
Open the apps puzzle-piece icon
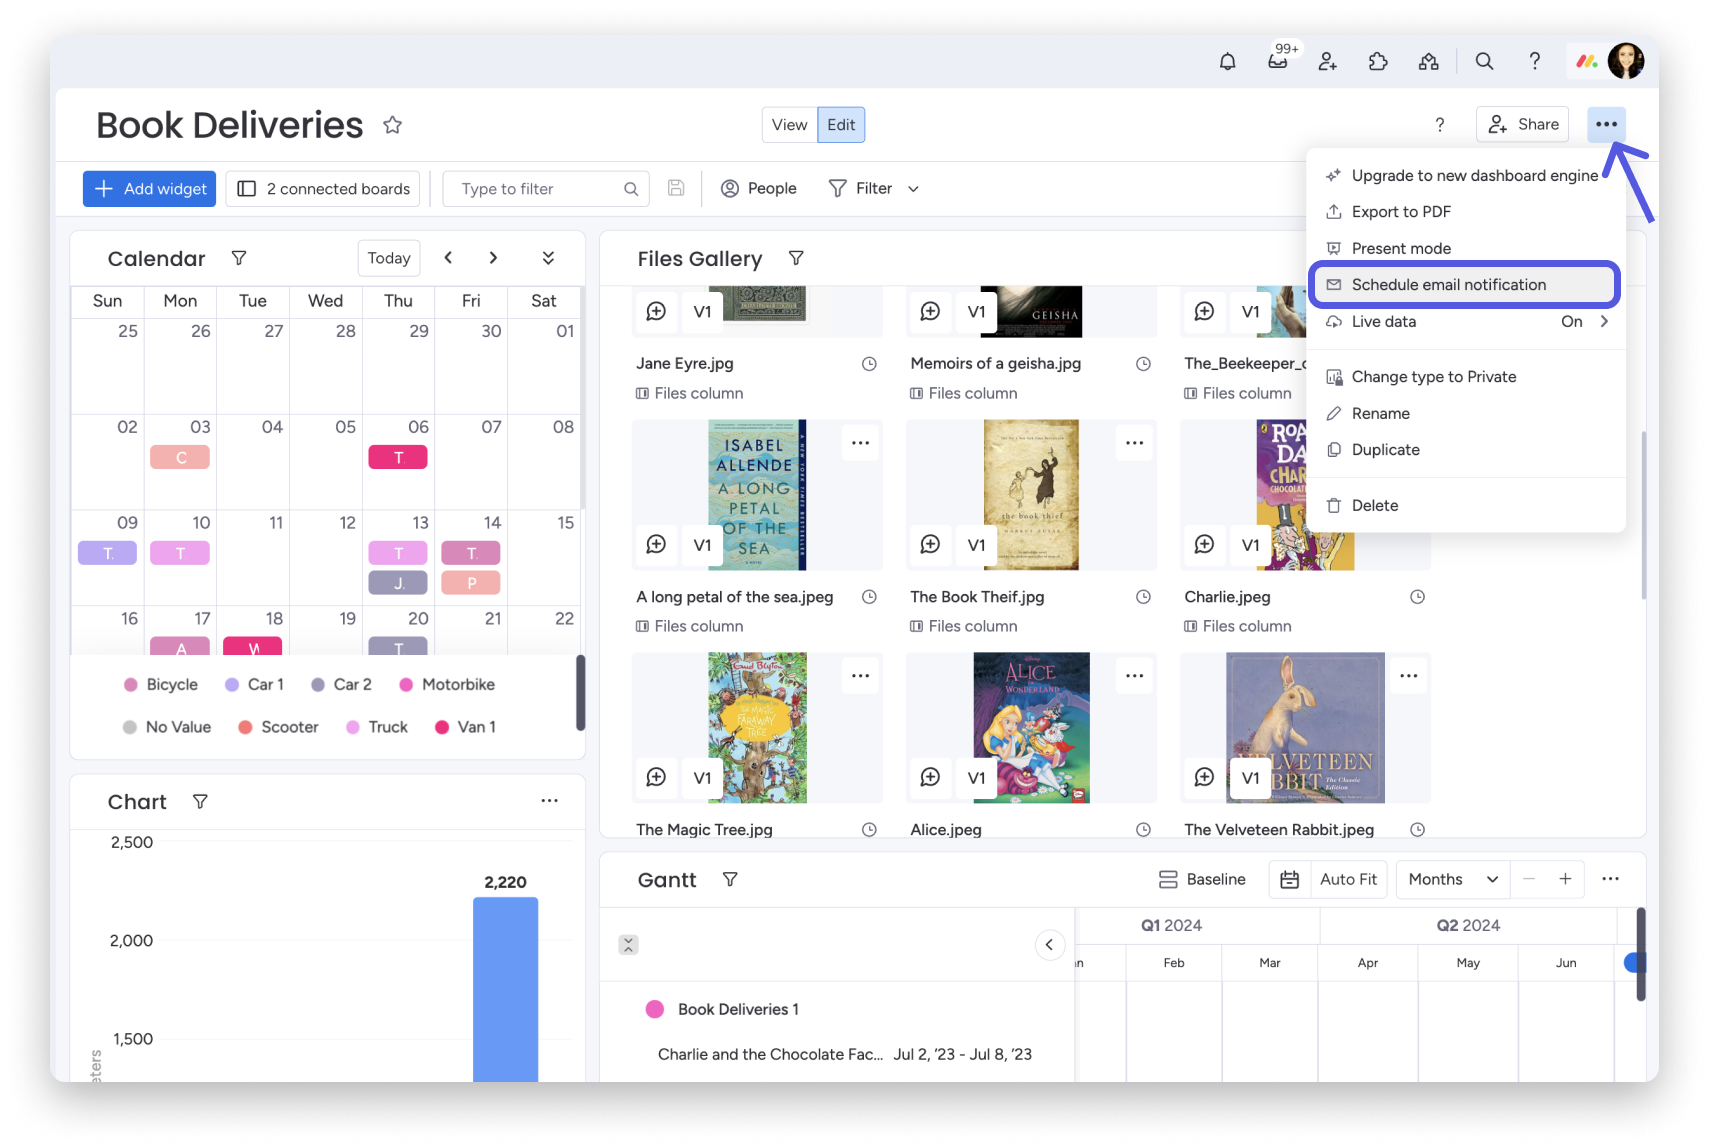pos(1378,62)
